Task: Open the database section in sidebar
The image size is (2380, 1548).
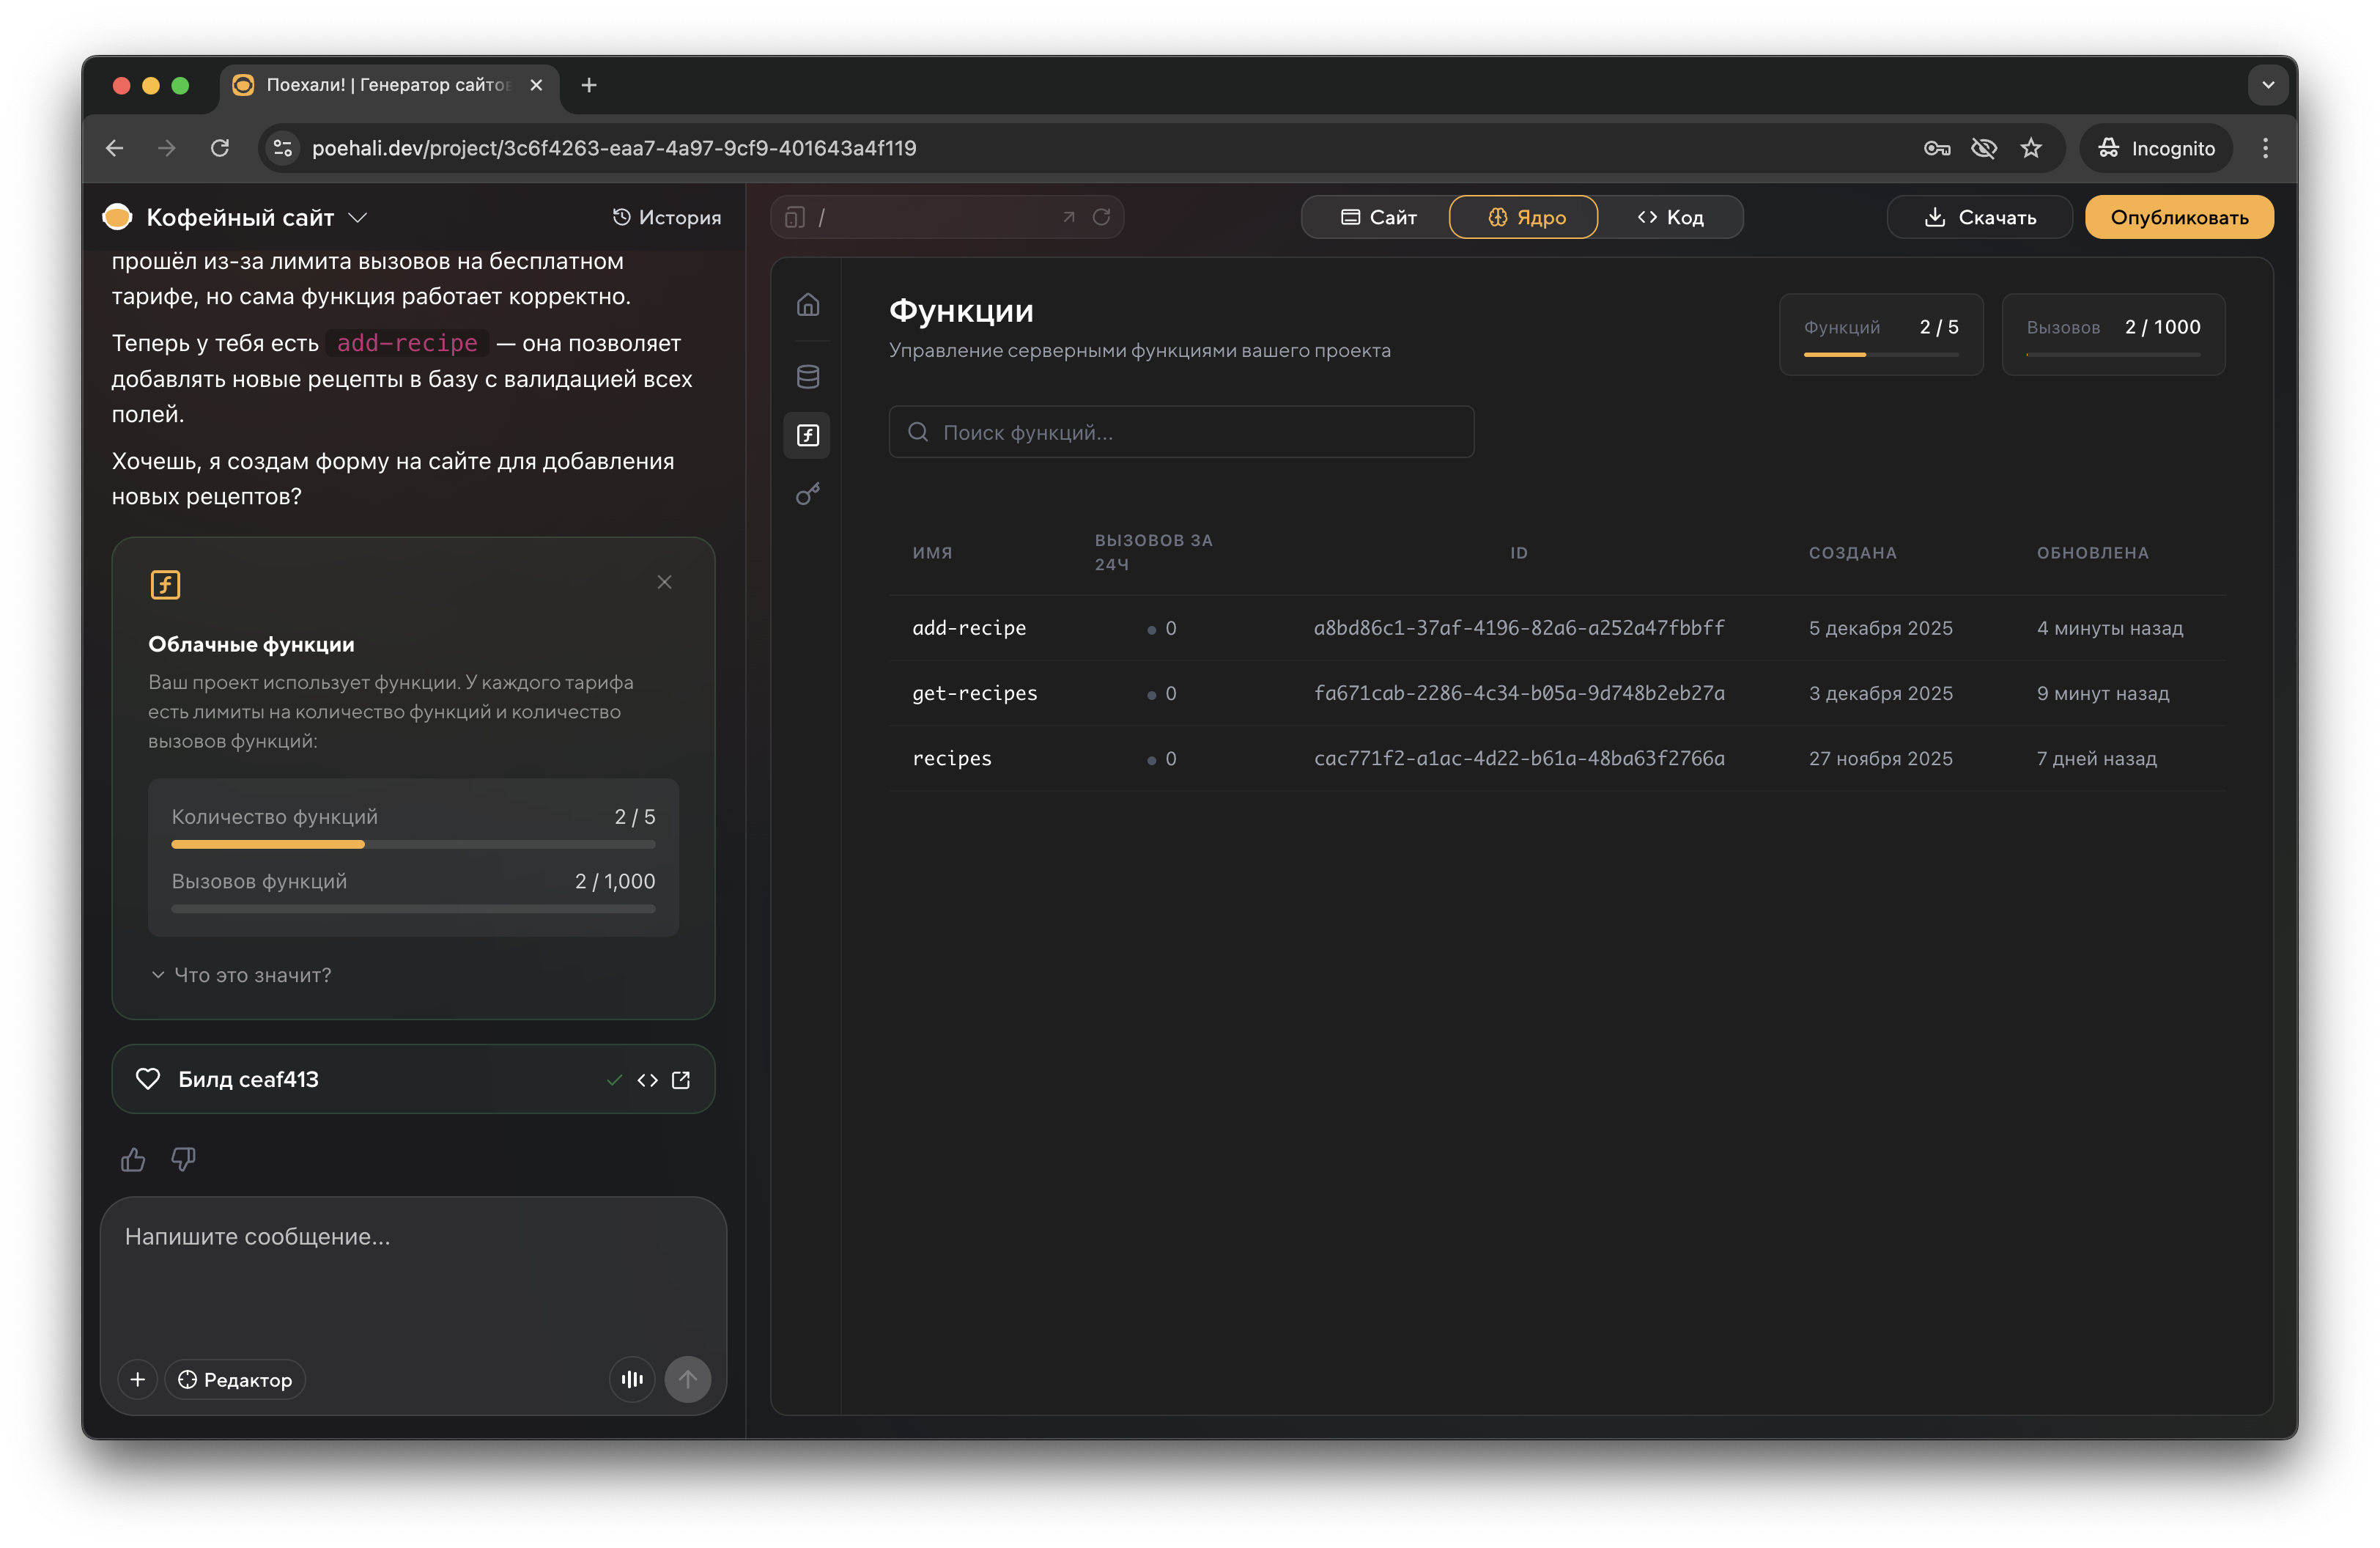Action: click(807, 377)
